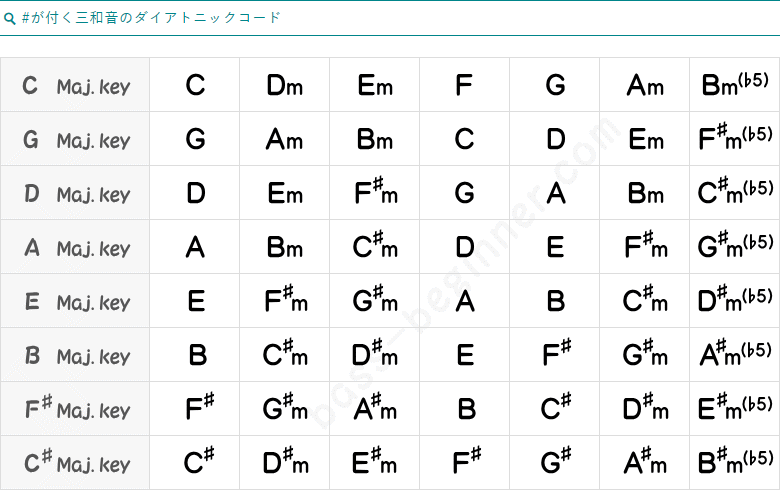Click the F#m chord in D major row

tap(375, 193)
